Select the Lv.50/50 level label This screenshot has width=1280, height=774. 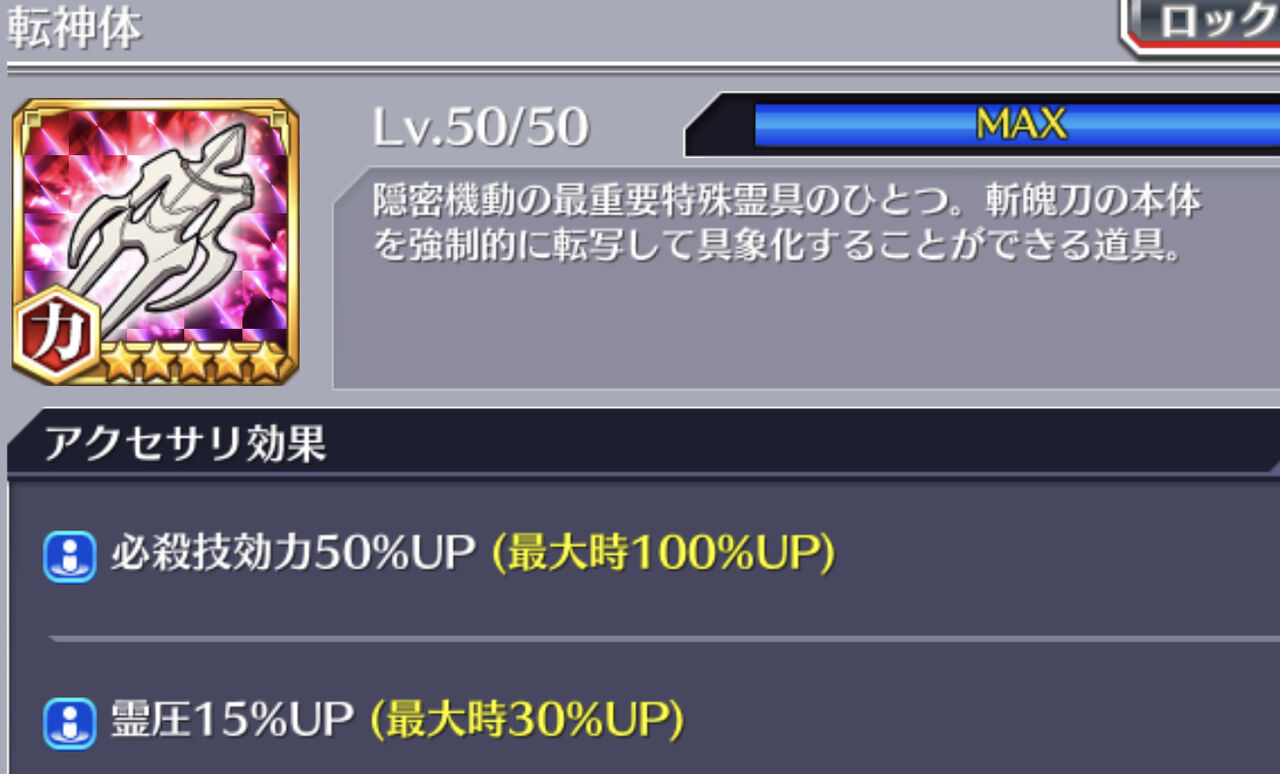(480, 128)
